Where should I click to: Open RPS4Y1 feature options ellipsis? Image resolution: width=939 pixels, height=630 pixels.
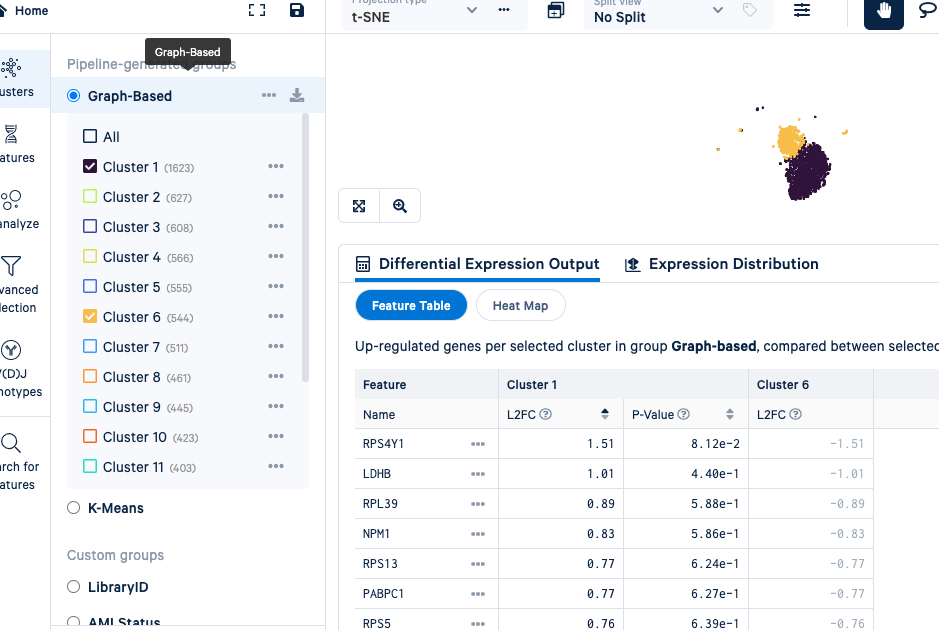[478, 444]
